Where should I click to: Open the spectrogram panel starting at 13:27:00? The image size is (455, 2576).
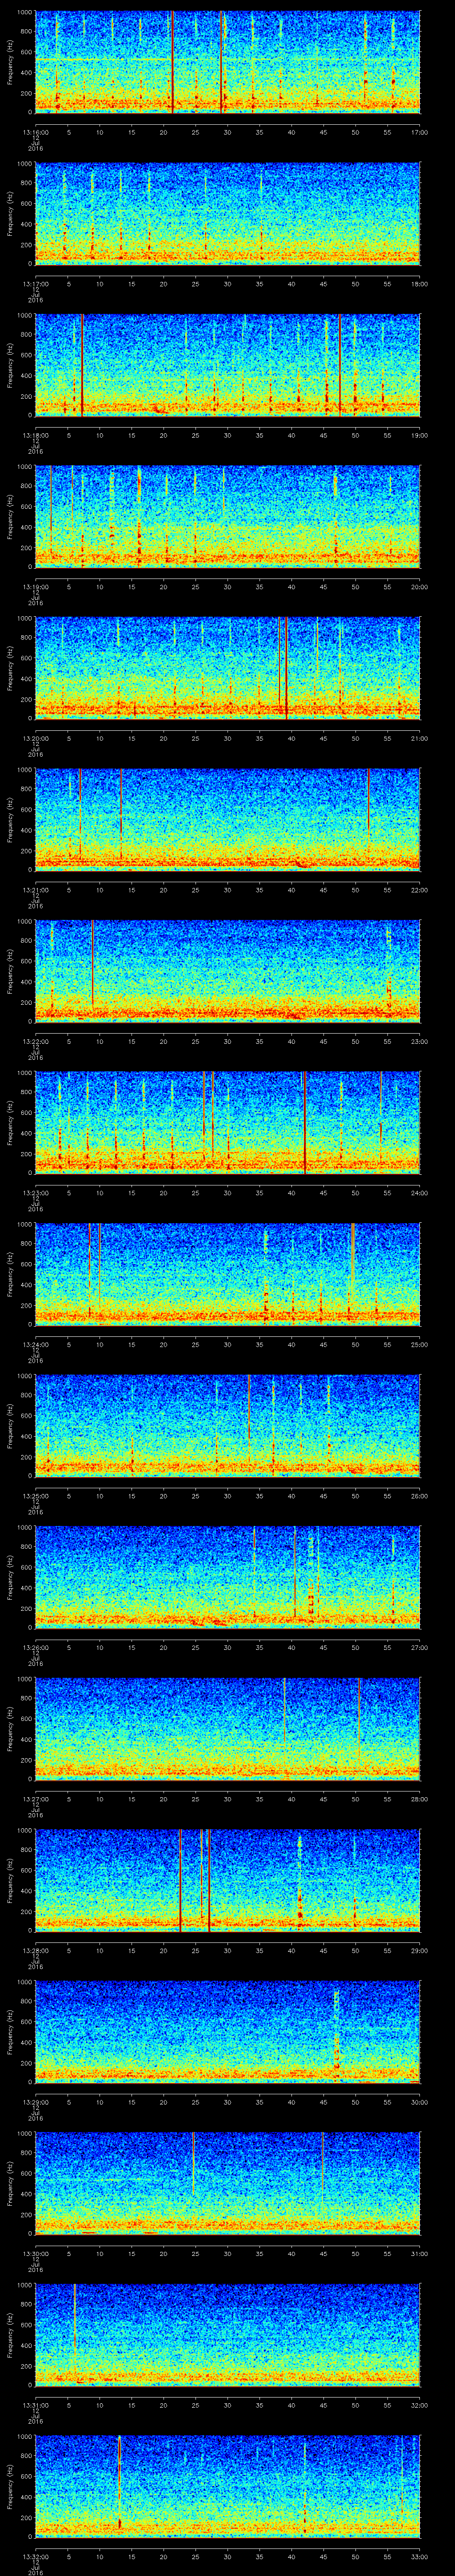(228, 1729)
